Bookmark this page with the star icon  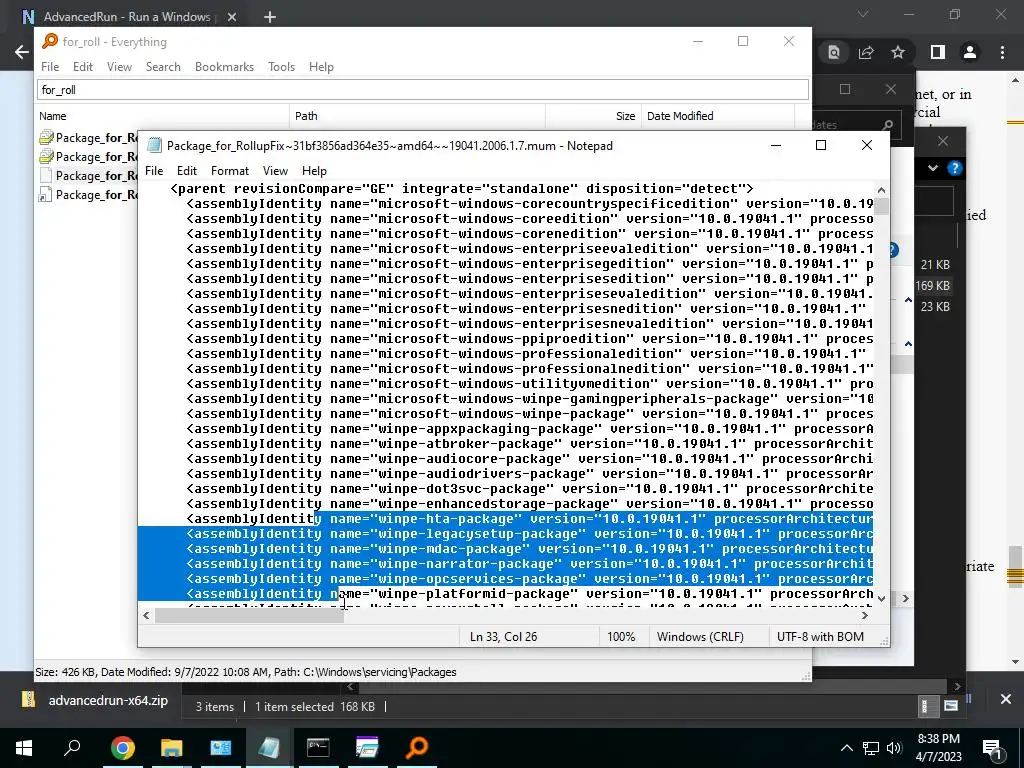pyautogui.click(x=898, y=52)
